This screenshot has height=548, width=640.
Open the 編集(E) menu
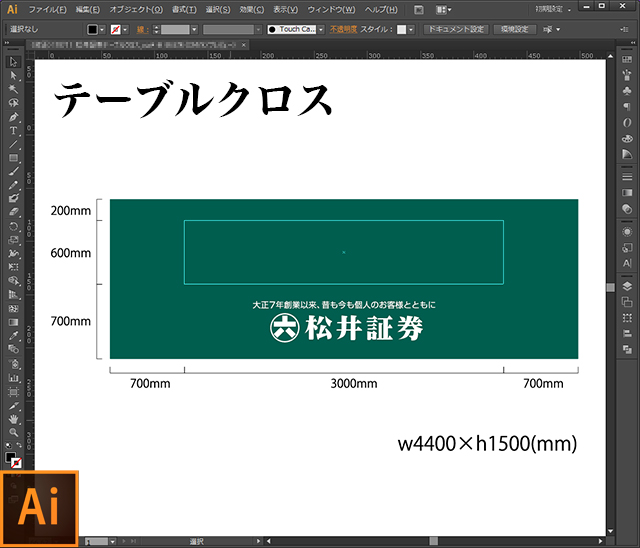(88, 9)
